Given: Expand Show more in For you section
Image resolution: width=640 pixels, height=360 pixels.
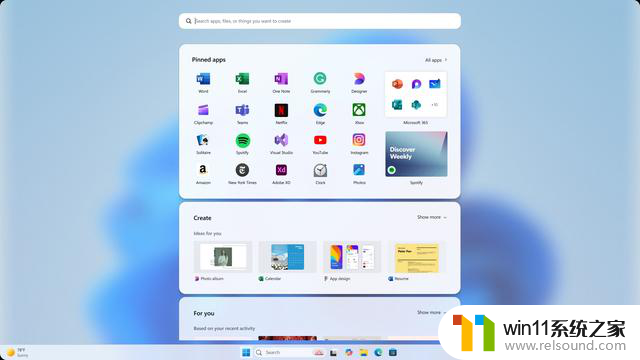Looking at the screenshot, I should (x=431, y=312).
